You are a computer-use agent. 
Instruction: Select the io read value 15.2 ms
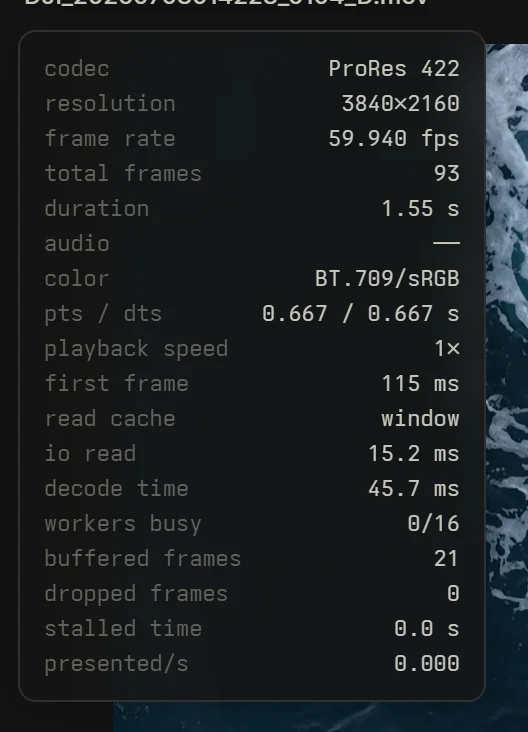pyautogui.click(x=414, y=454)
